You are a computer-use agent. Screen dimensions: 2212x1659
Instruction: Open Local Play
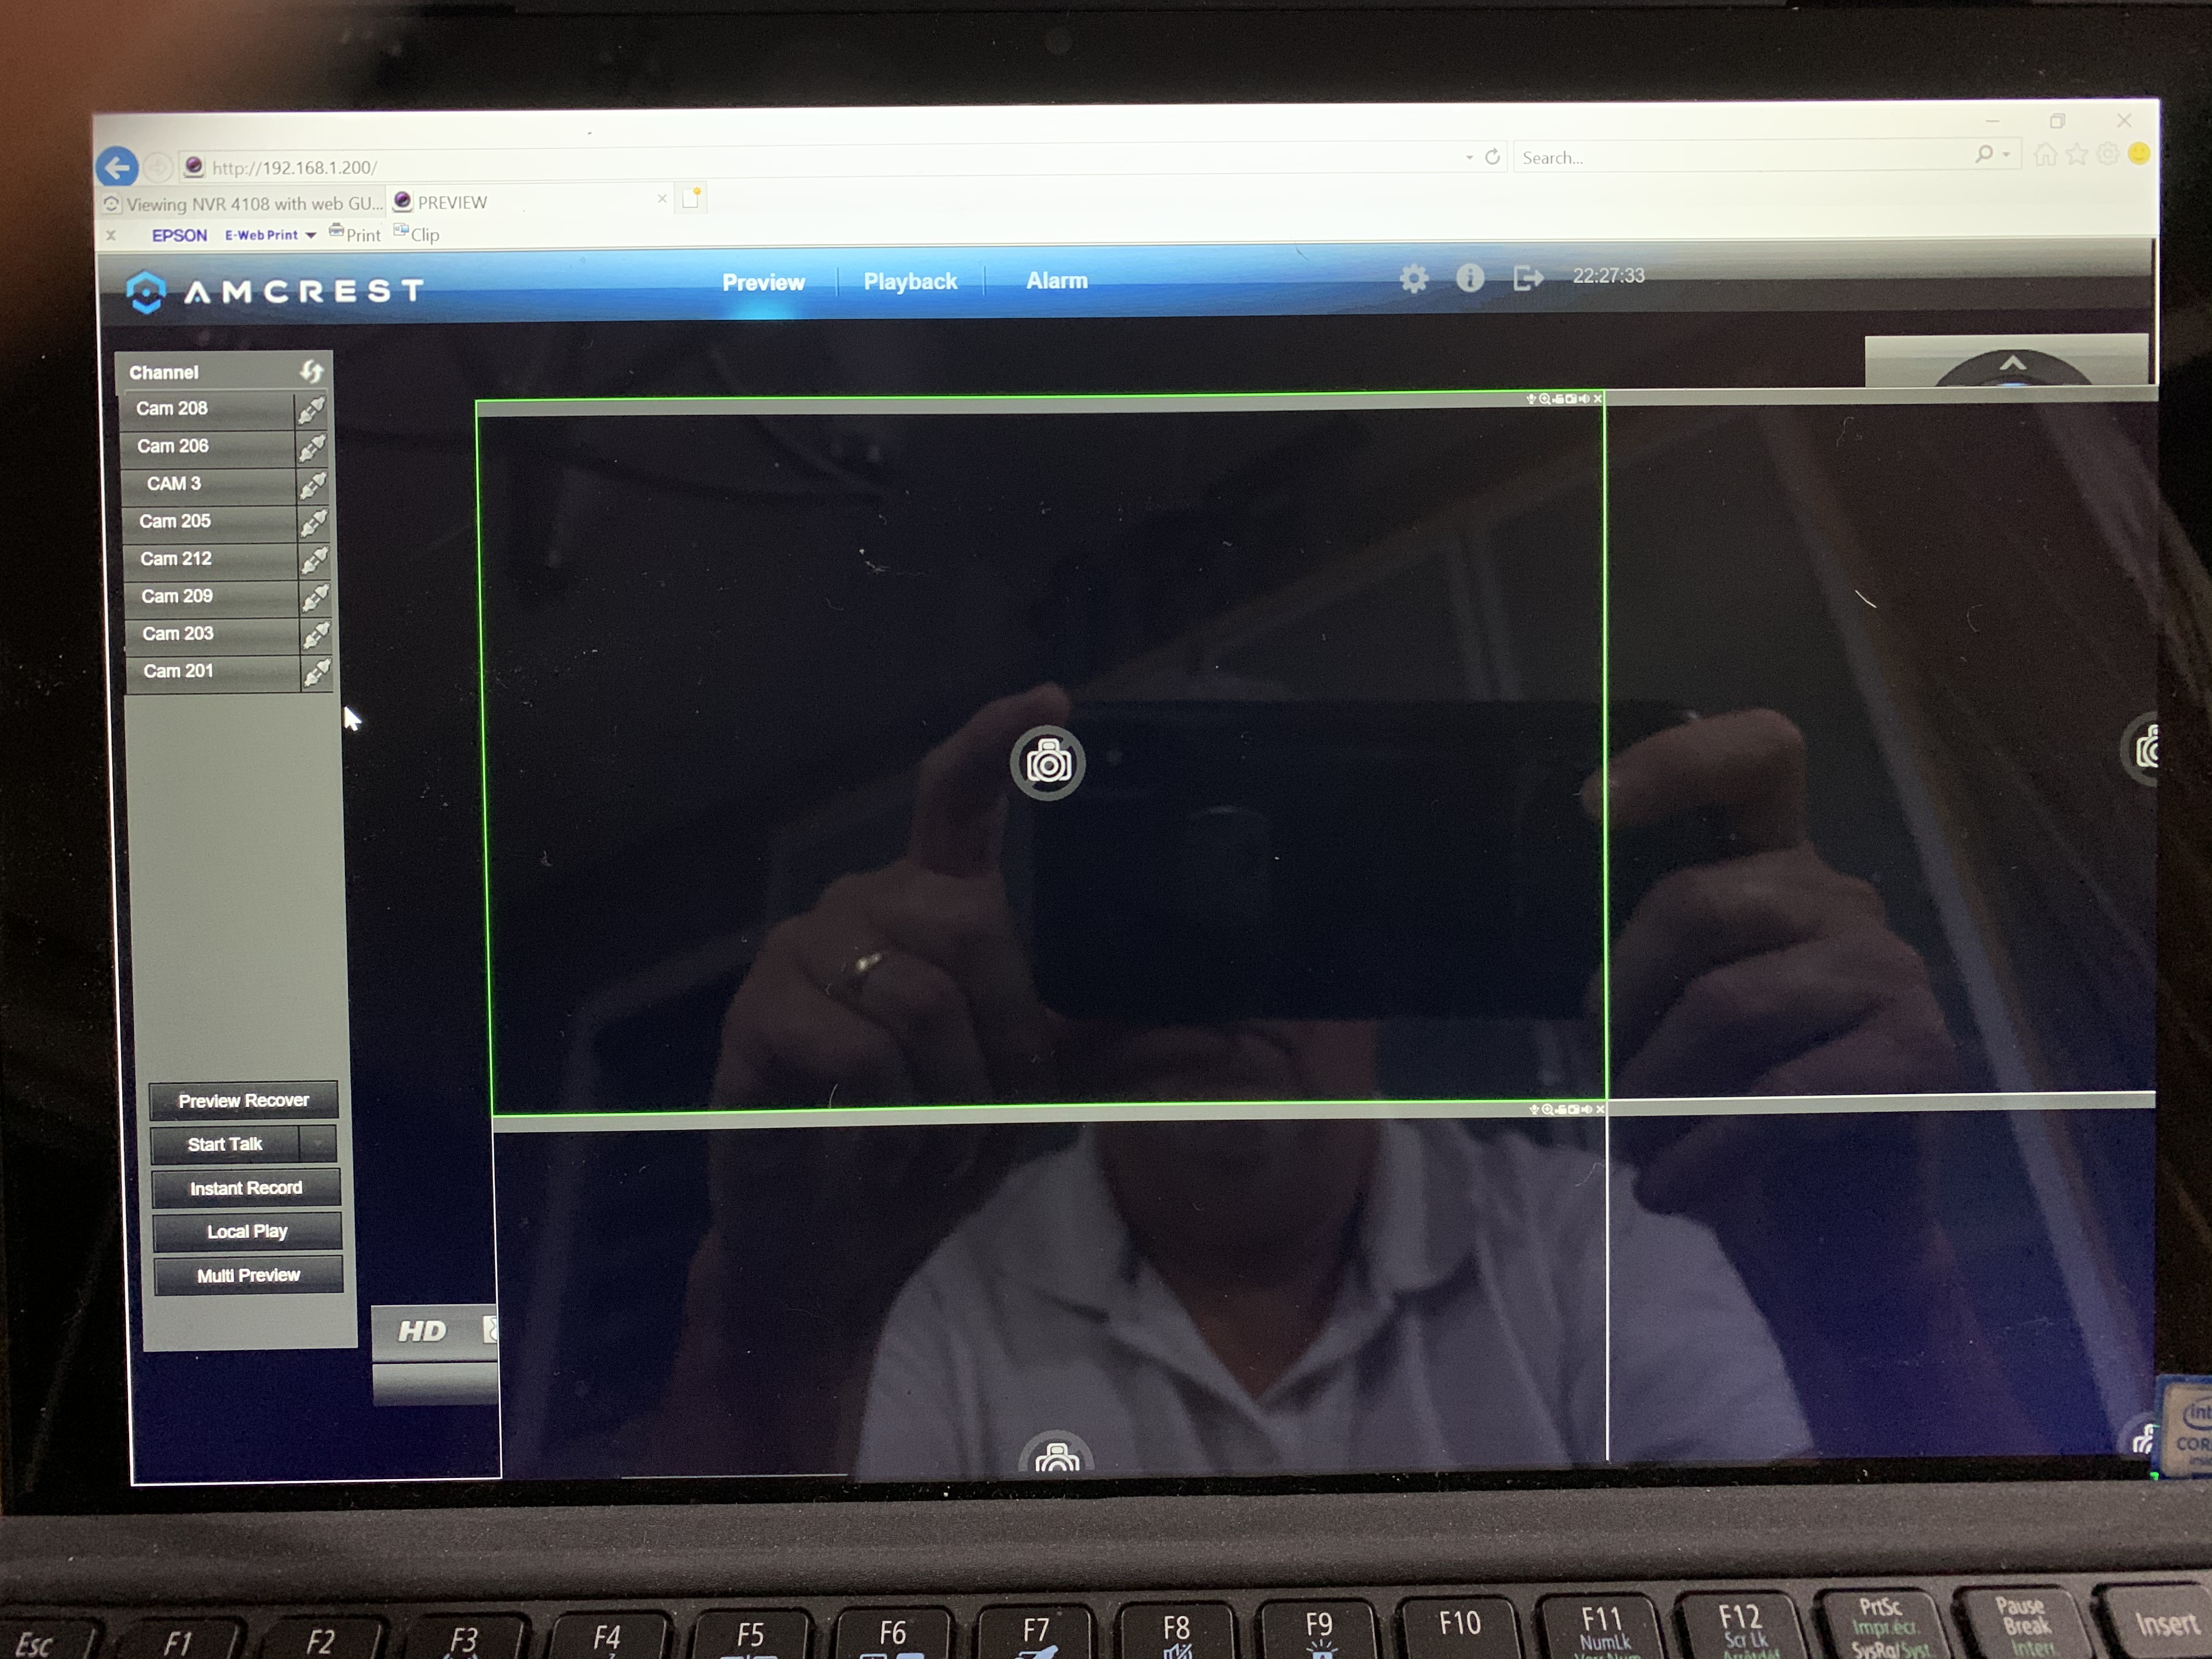coord(247,1232)
